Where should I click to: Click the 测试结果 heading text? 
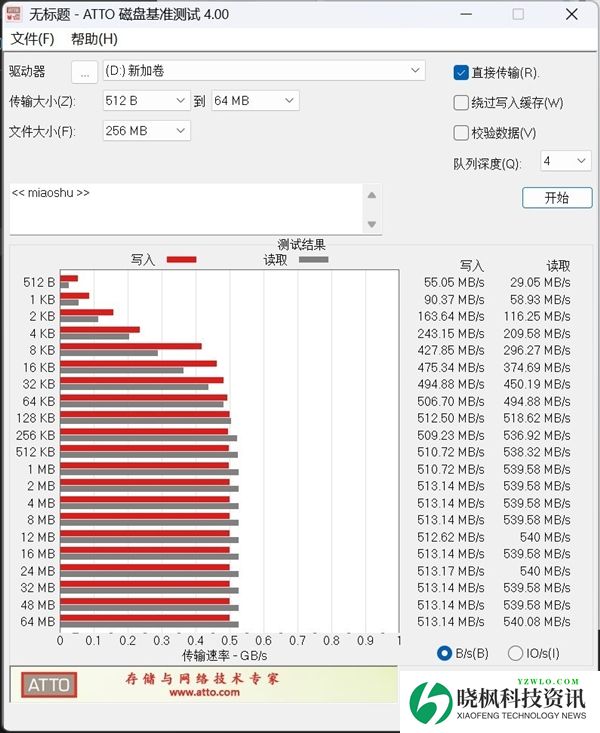click(x=302, y=244)
